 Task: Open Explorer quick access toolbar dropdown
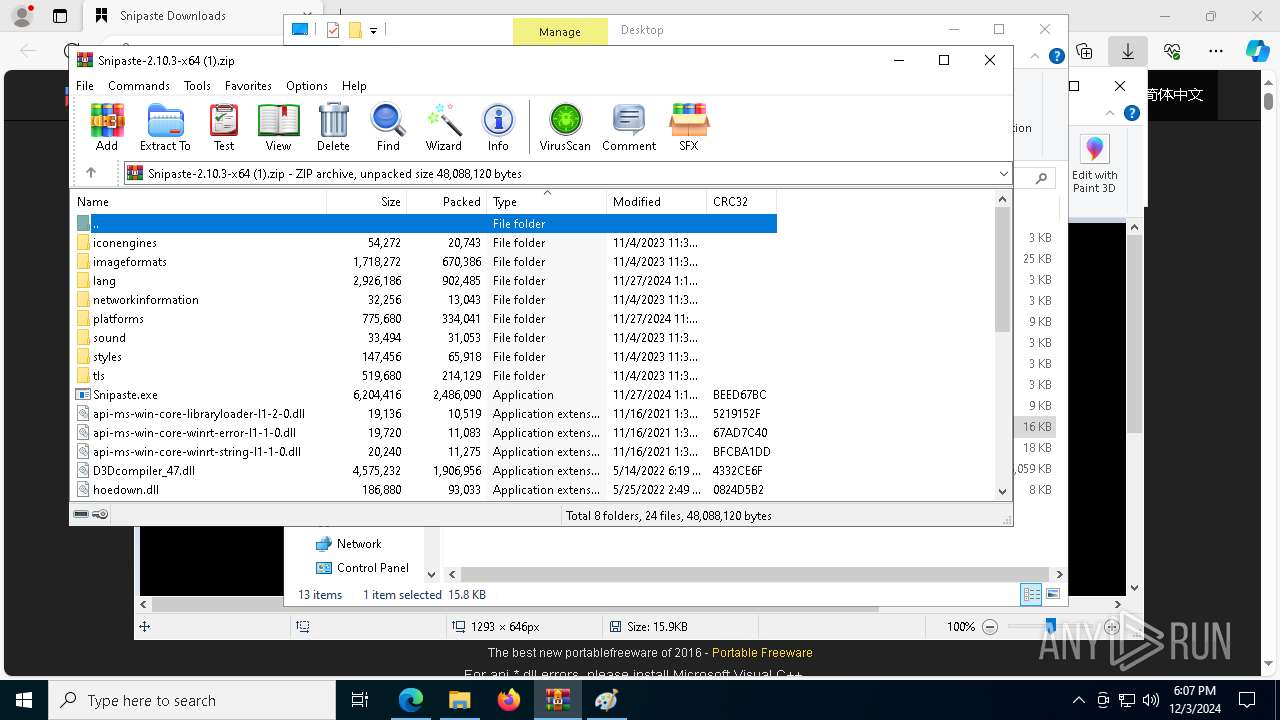[373, 31]
